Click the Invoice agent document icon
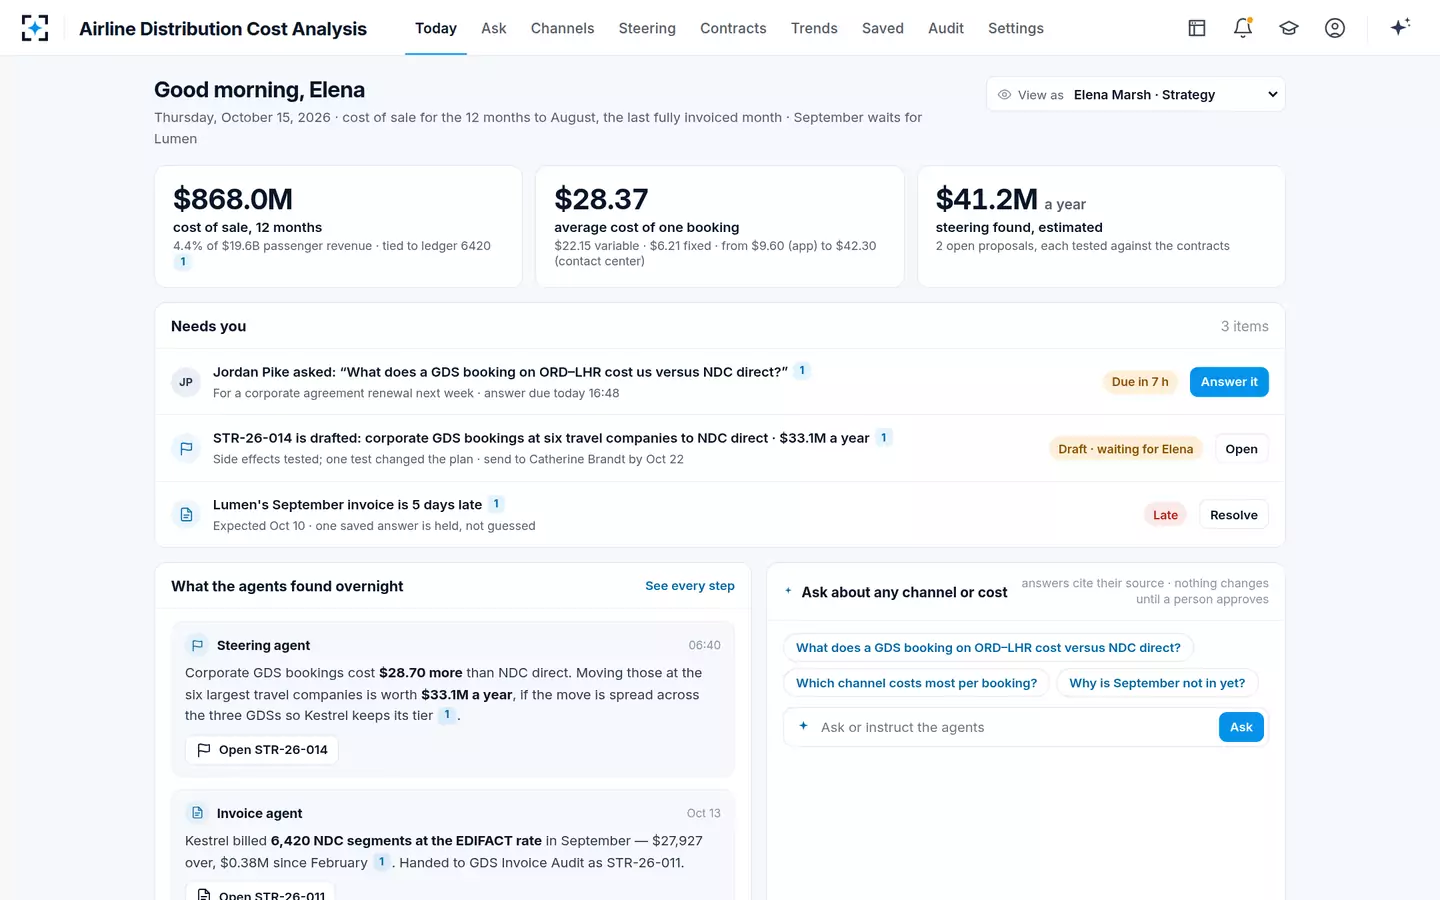 (197, 813)
